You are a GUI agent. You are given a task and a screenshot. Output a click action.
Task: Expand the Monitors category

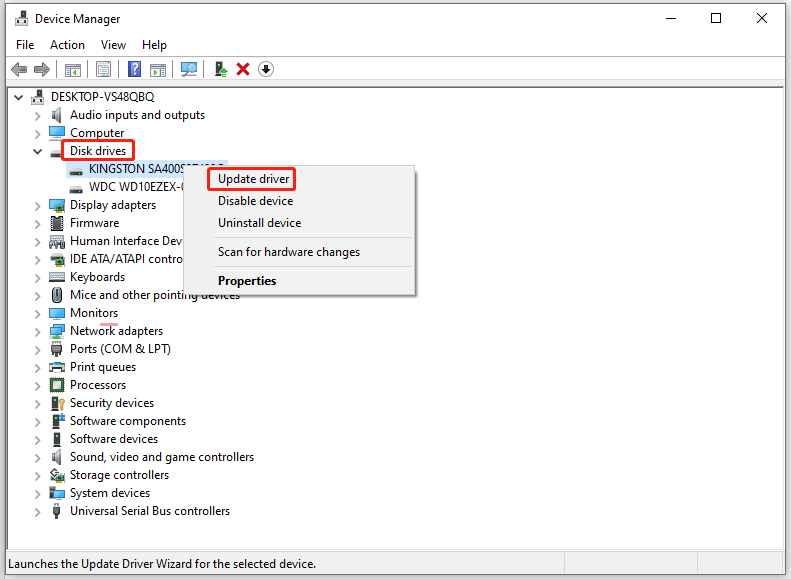[x=37, y=314]
